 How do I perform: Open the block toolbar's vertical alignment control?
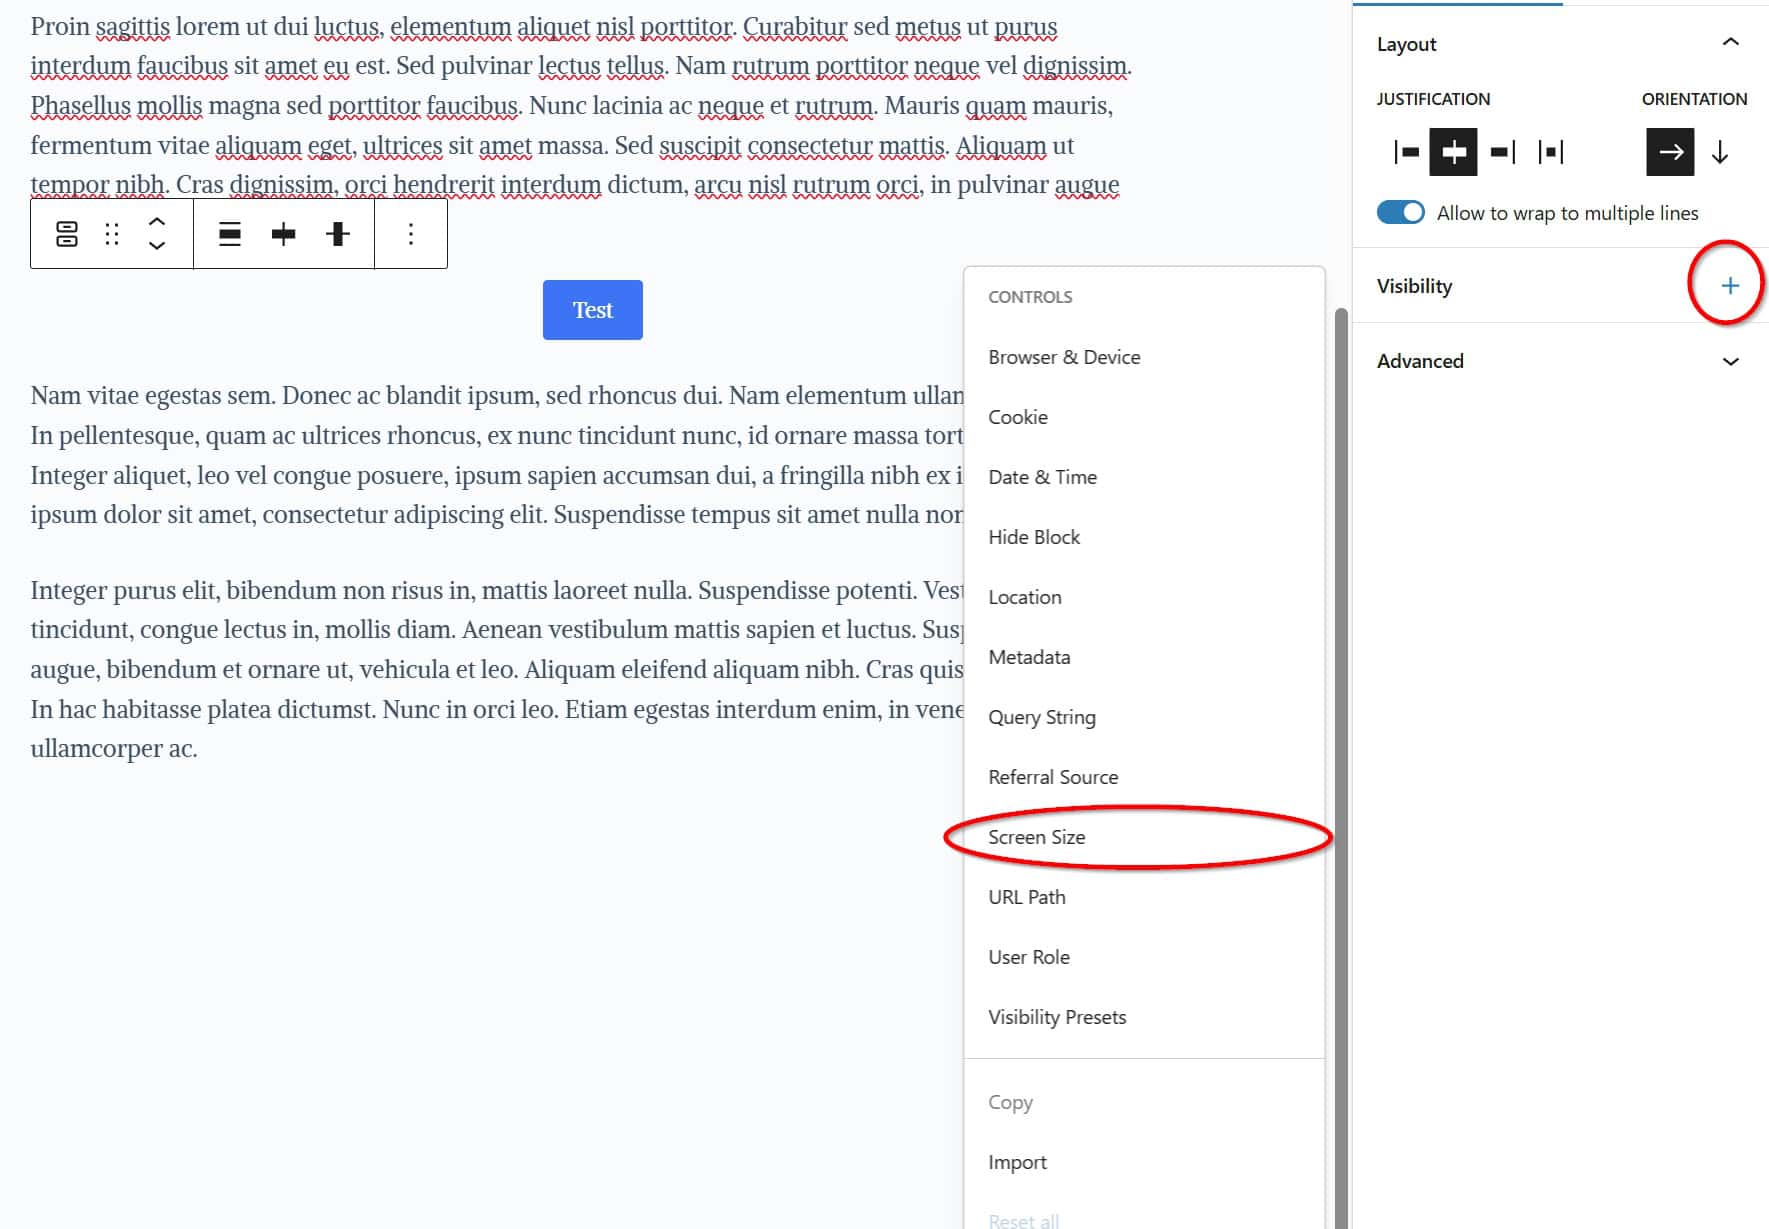pyautogui.click(x=338, y=234)
